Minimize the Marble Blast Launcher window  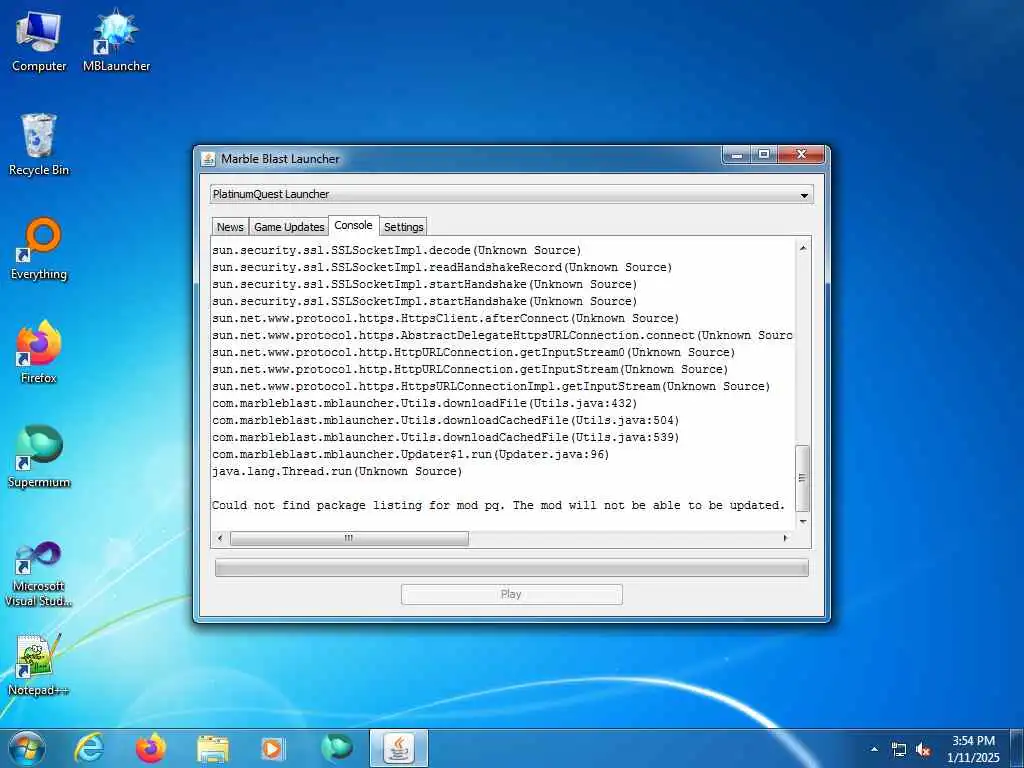[x=737, y=155]
